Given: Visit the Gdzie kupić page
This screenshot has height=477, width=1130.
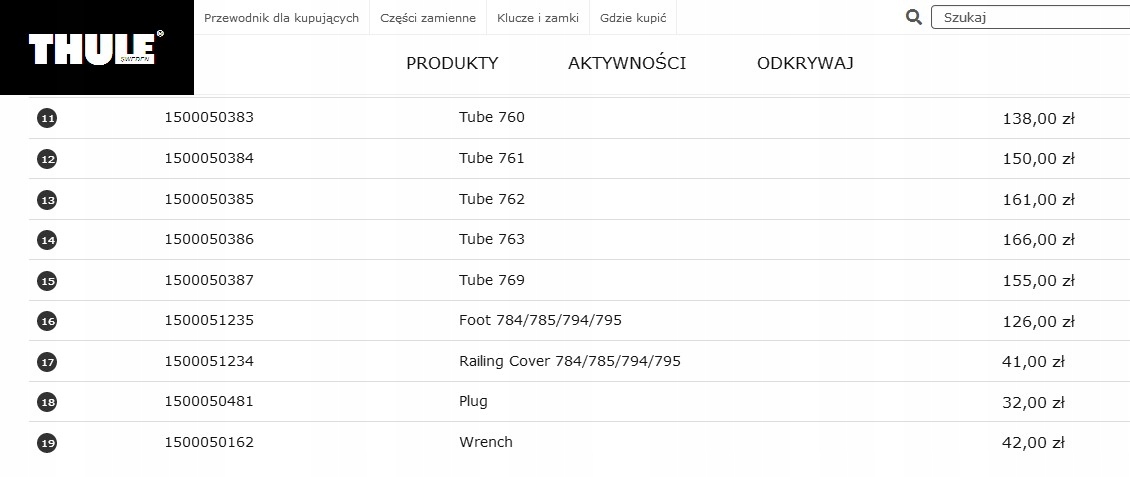Looking at the screenshot, I should (633, 18).
